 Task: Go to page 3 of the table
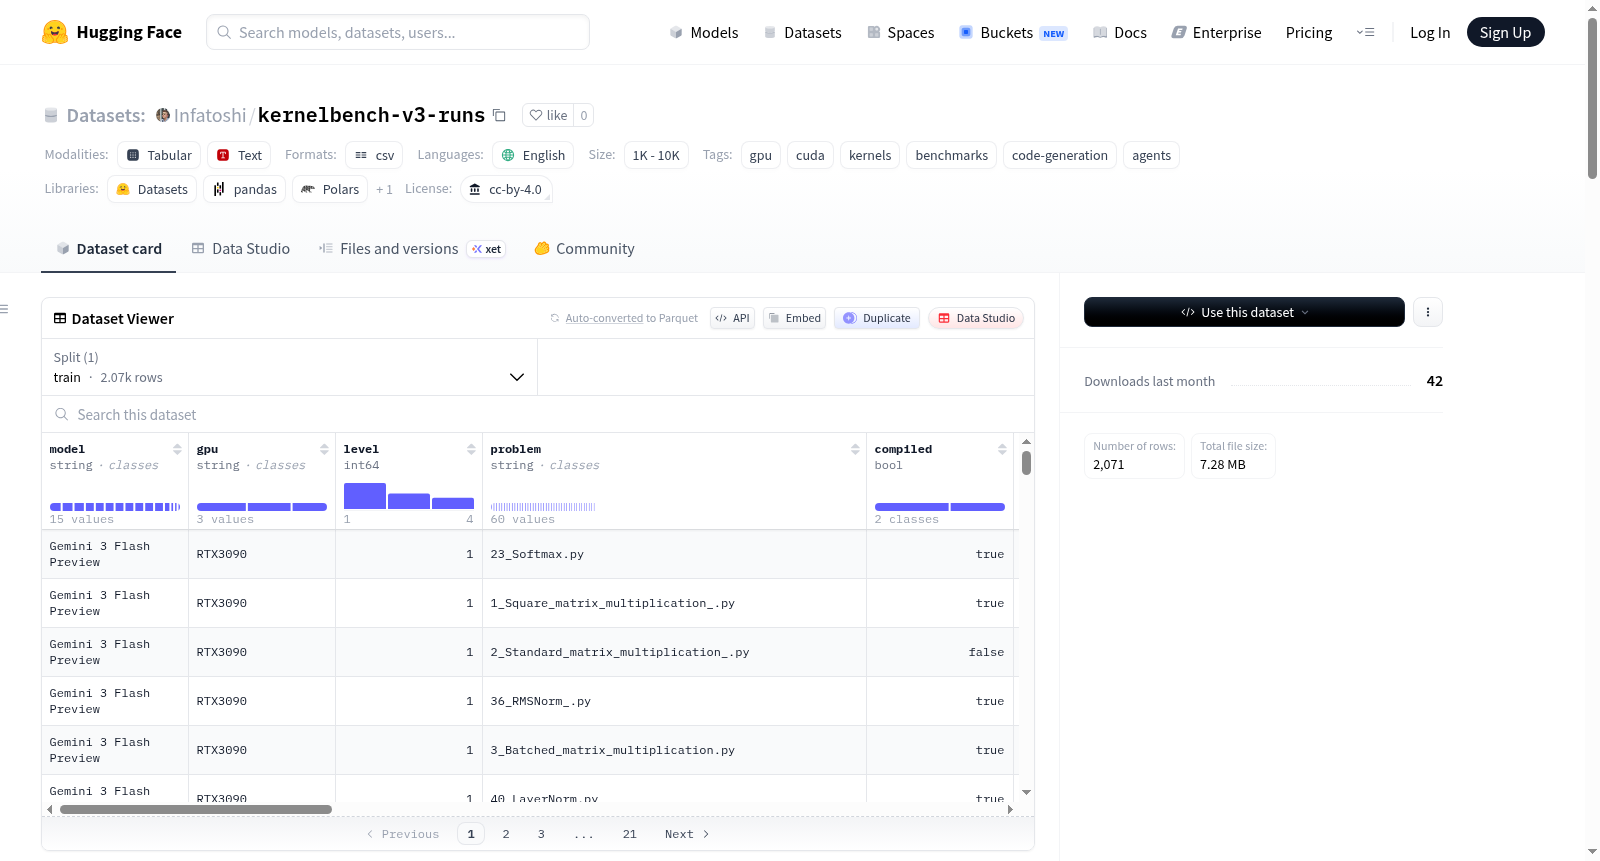(x=541, y=834)
